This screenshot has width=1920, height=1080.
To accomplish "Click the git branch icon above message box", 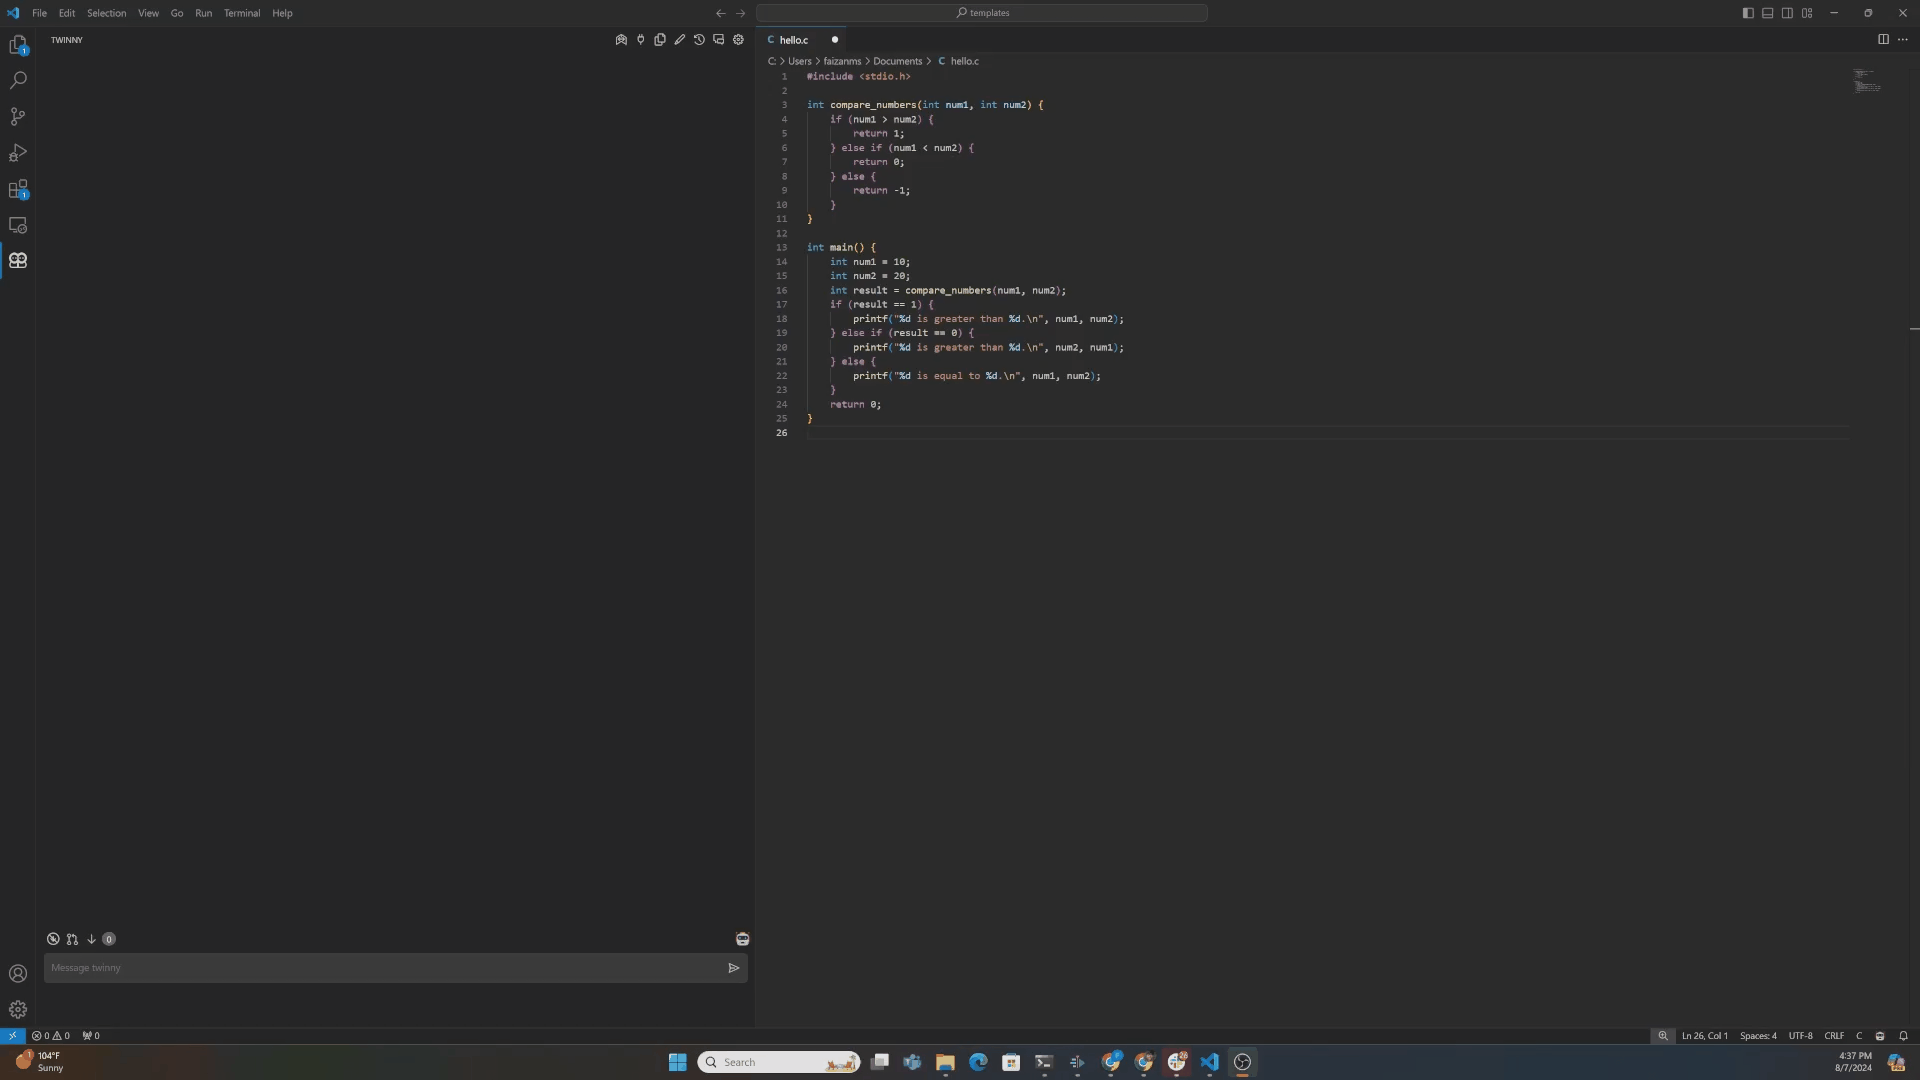I will coord(72,939).
